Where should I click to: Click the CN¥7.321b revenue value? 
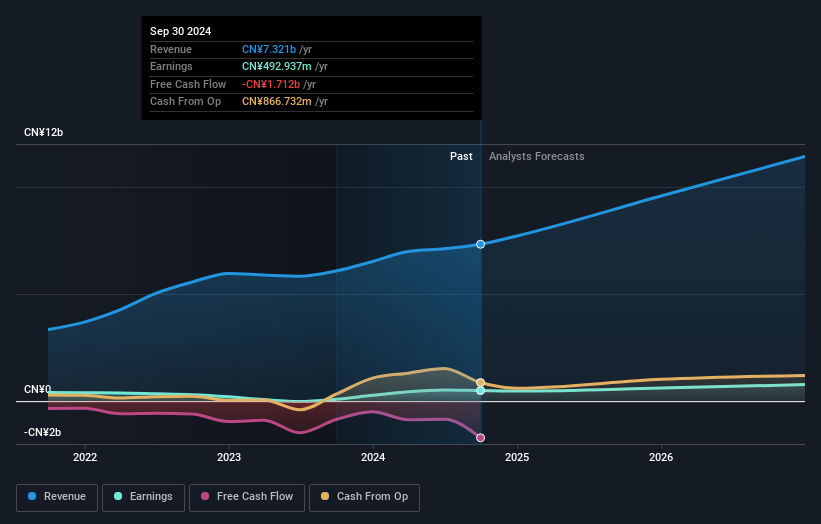tap(269, 49)
